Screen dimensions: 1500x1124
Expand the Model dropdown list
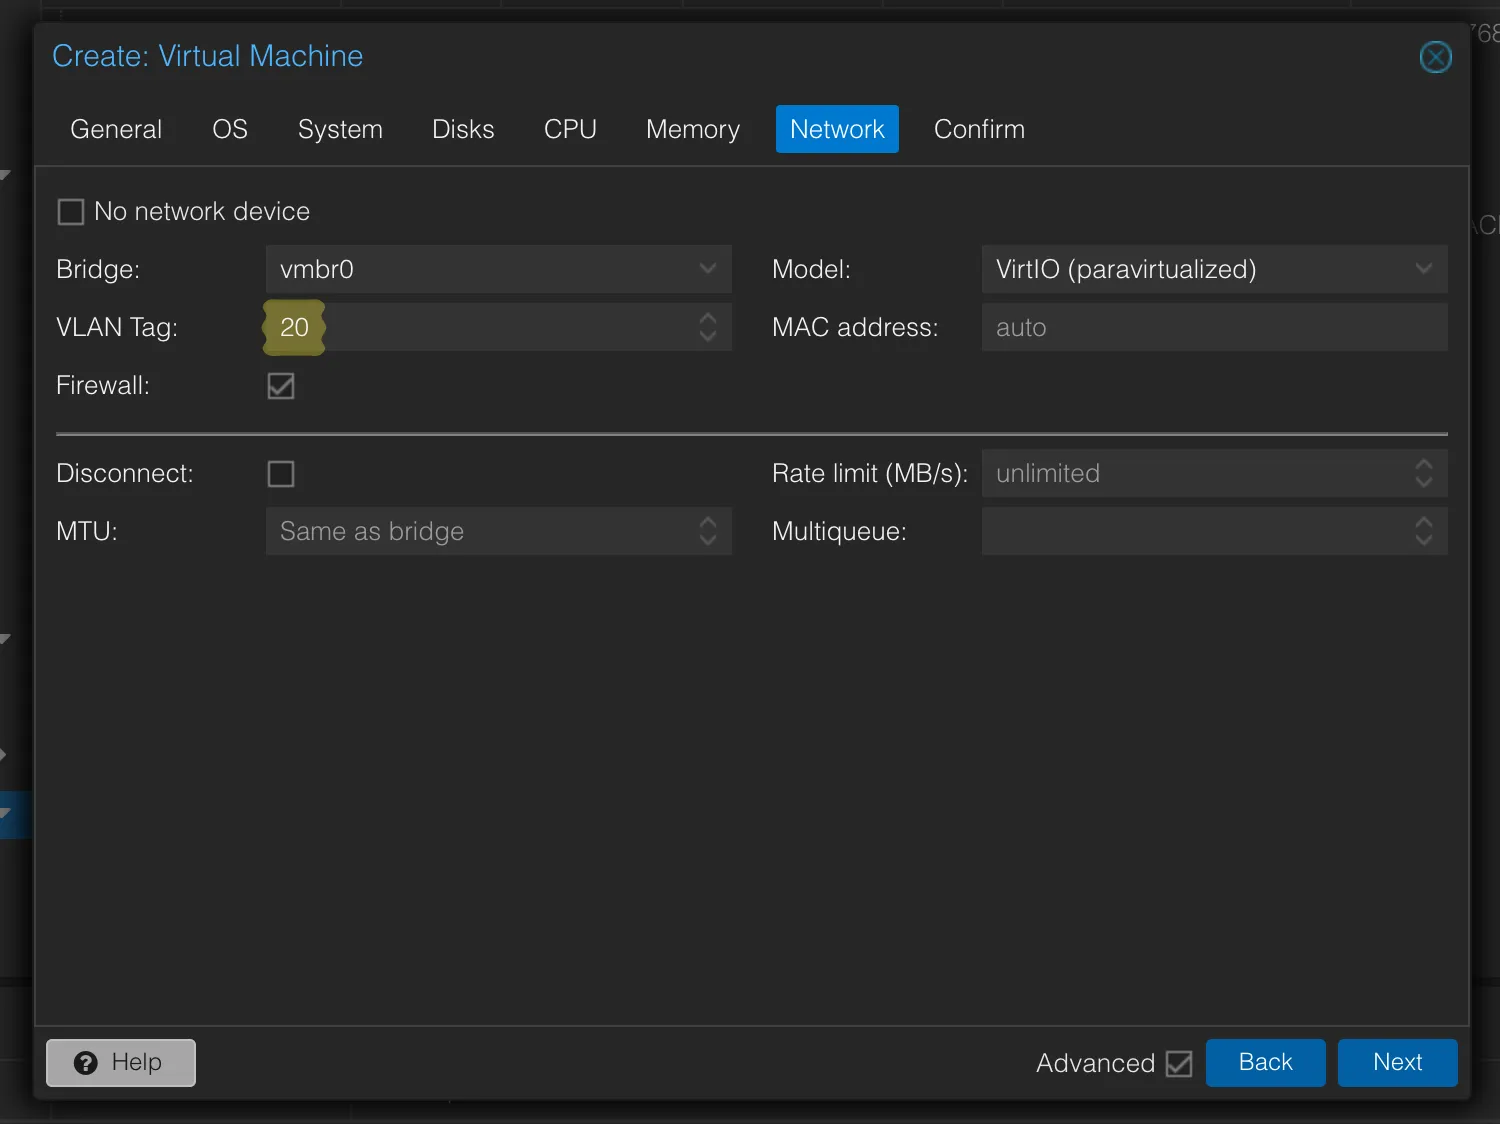[1424, 269]
